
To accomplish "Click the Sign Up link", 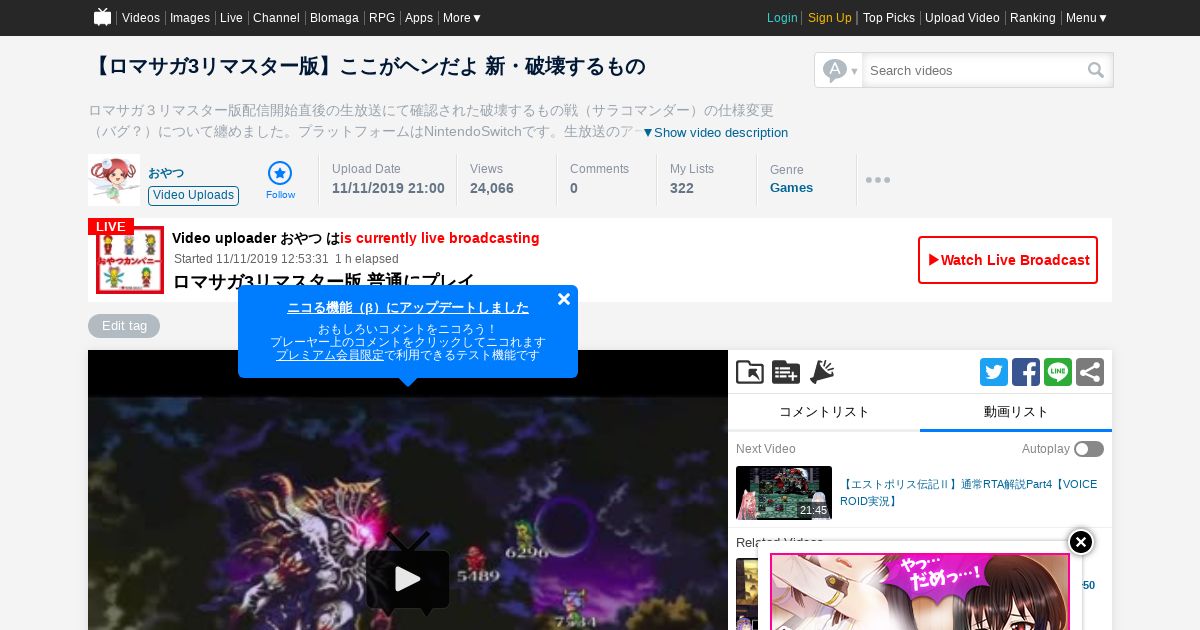I will coord(830,18).
